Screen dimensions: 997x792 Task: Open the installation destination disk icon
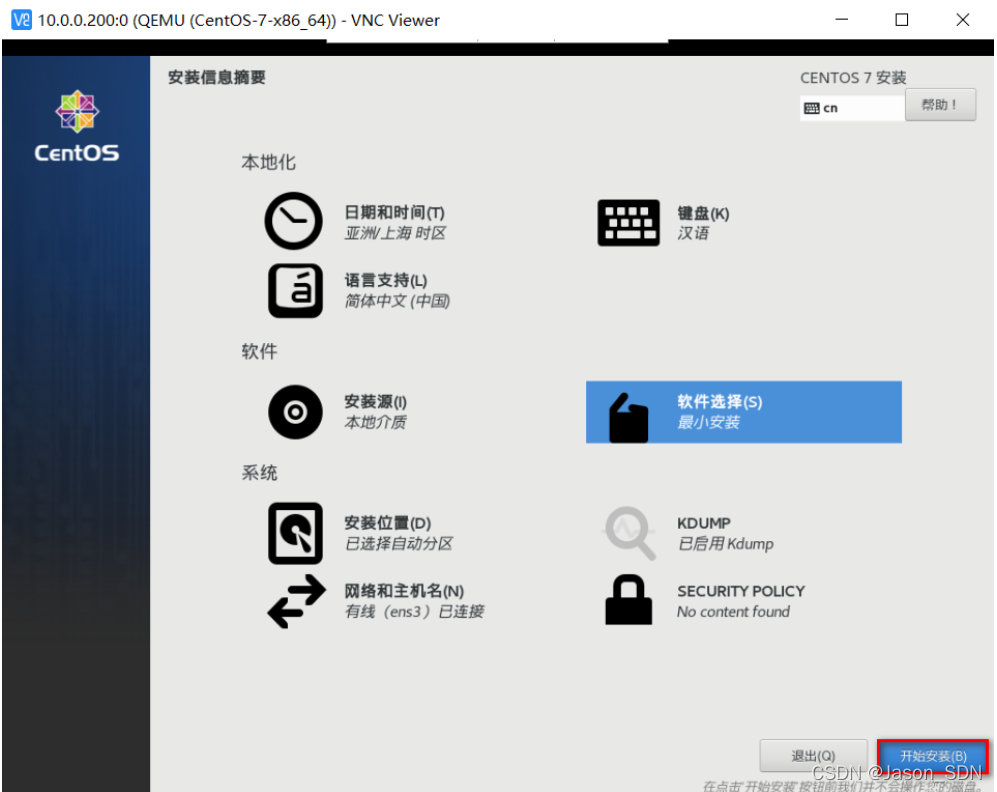point(295,533)
